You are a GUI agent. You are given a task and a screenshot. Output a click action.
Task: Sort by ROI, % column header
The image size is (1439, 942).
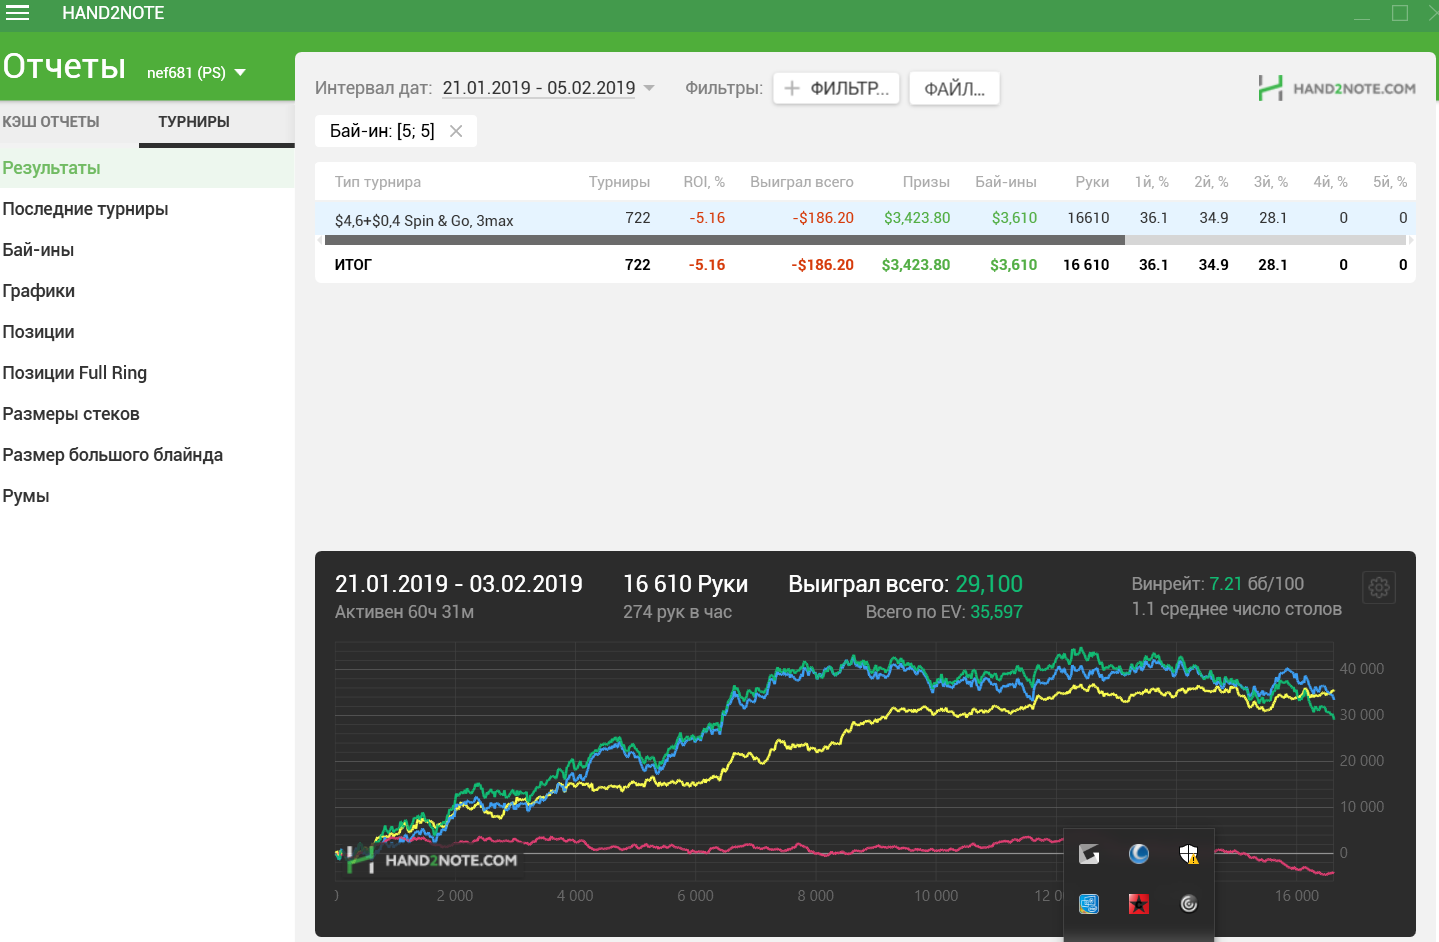704,182
